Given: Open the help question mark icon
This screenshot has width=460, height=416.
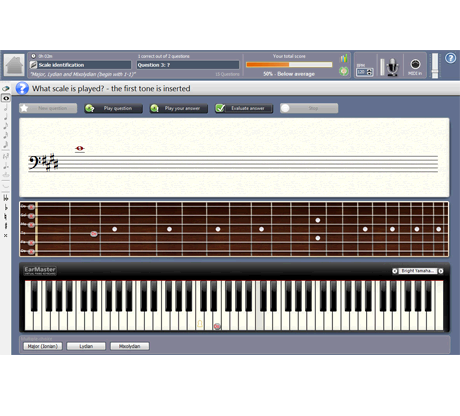Looking at the screenshot, I should 451,58.
